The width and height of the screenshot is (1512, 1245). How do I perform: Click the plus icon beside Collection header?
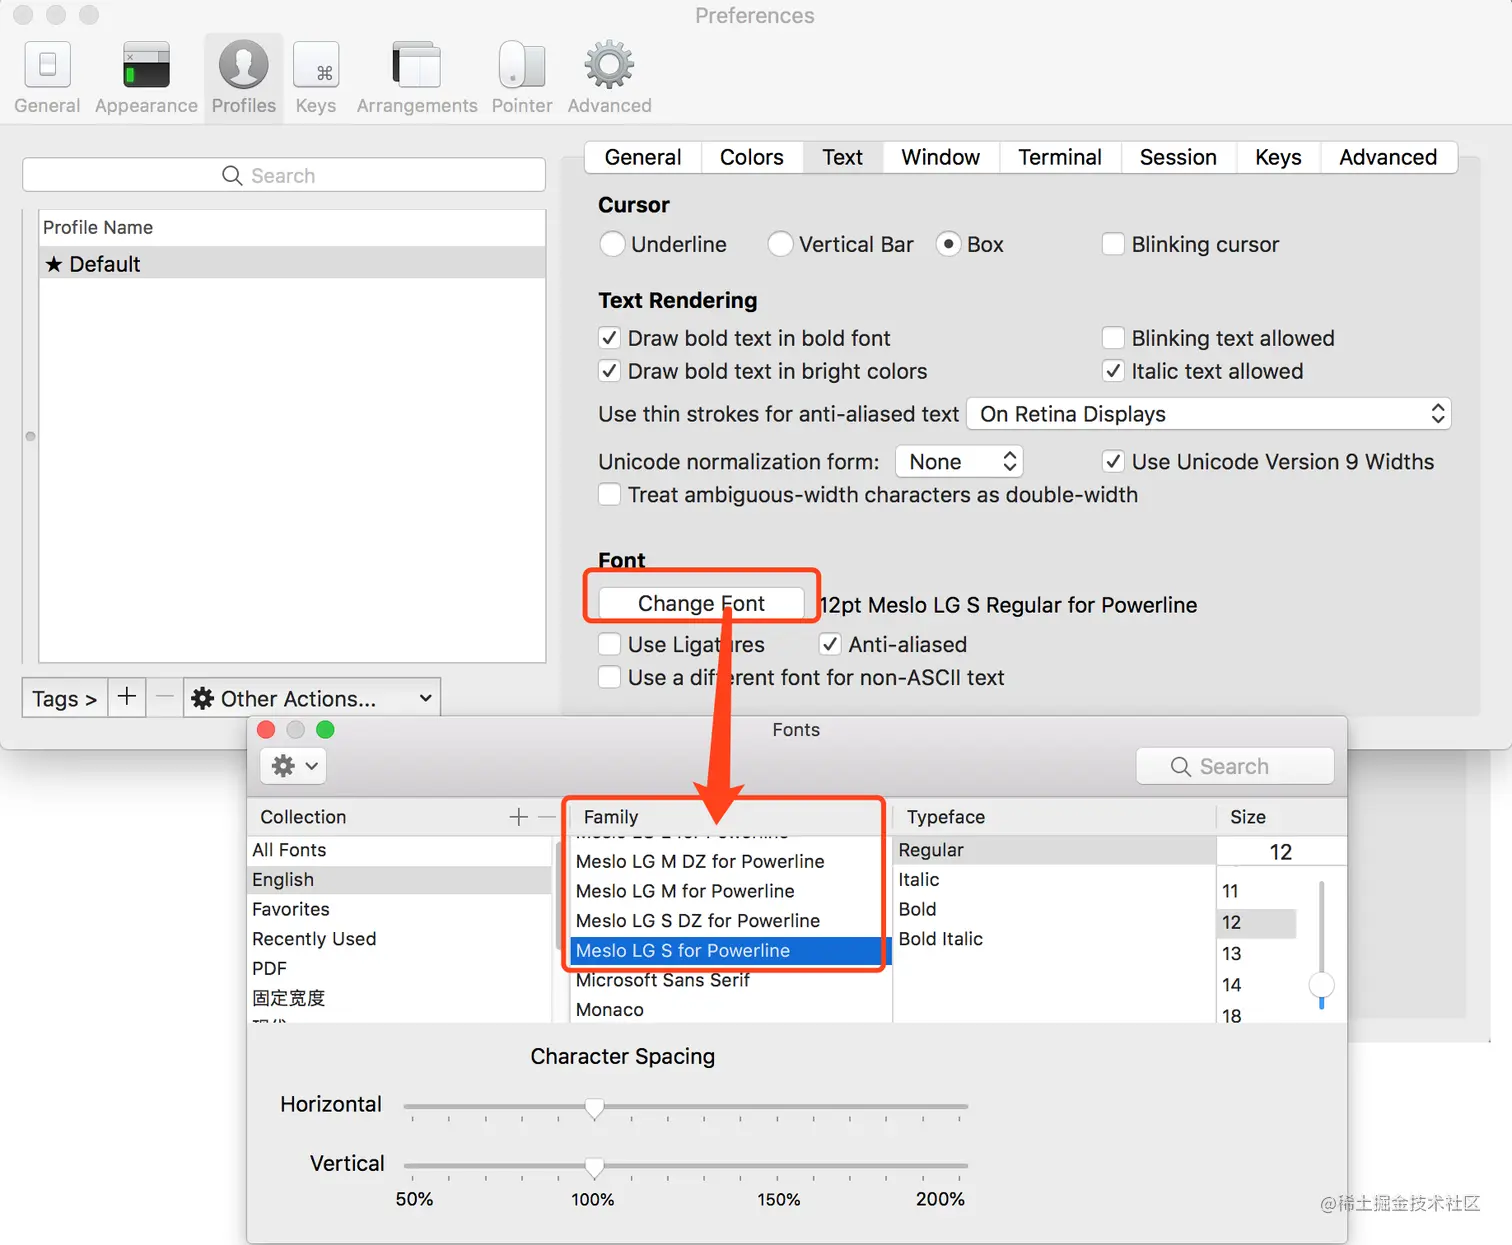tap(518, 817)
